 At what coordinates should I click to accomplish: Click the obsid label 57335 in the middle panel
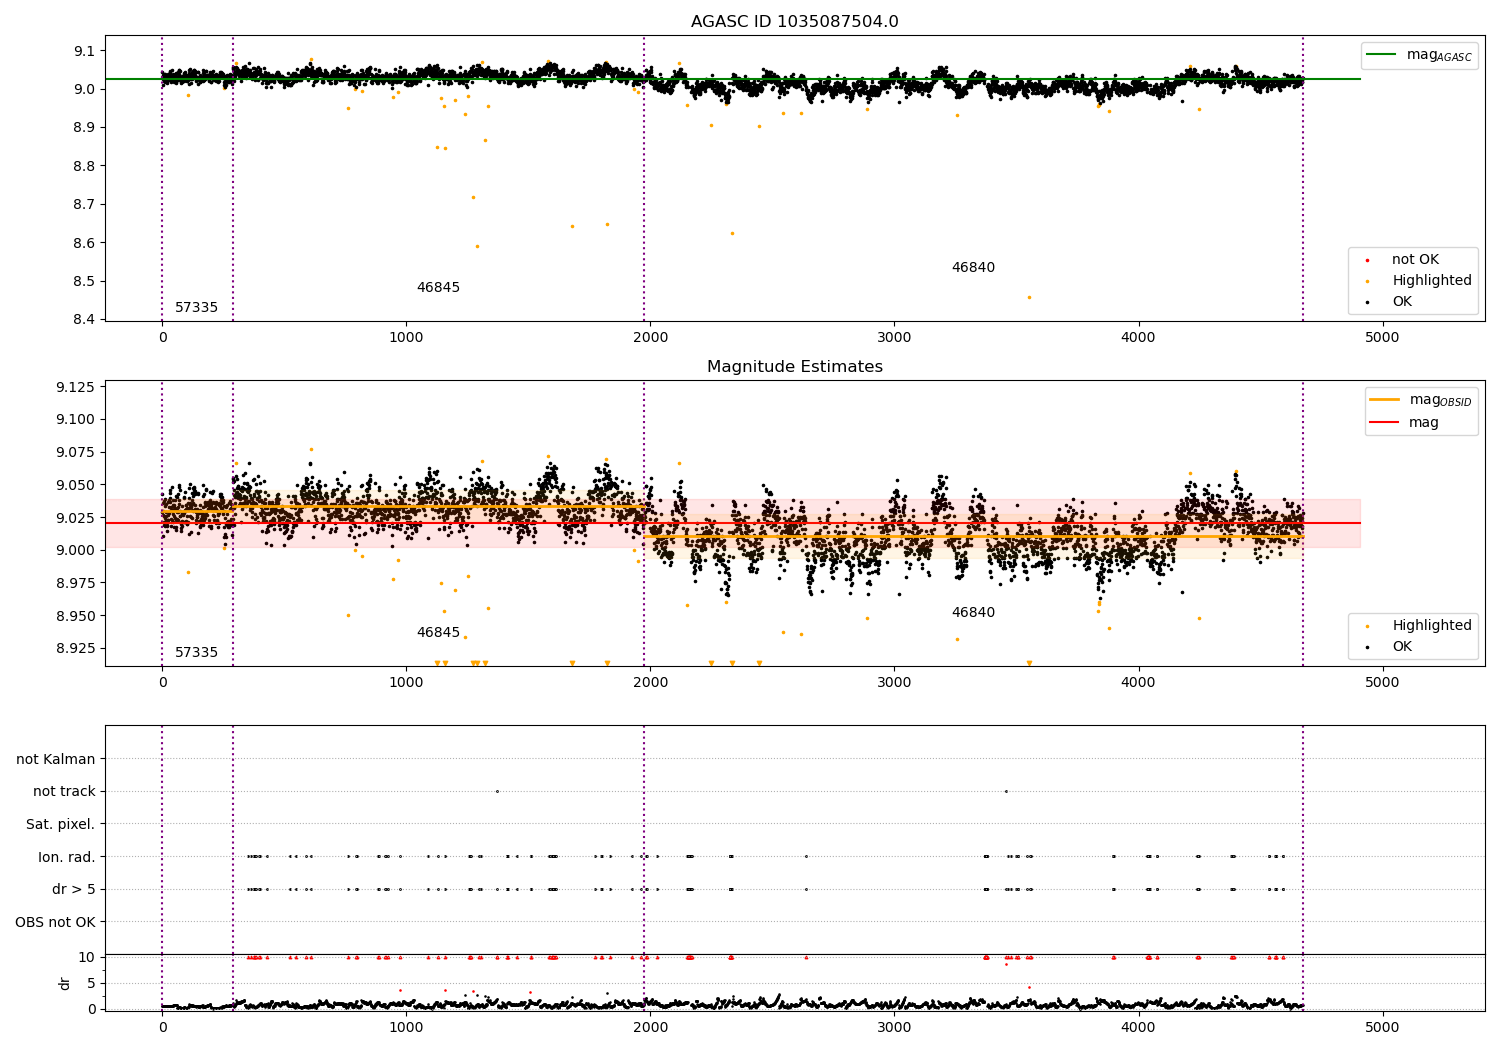tap(196, 653)
